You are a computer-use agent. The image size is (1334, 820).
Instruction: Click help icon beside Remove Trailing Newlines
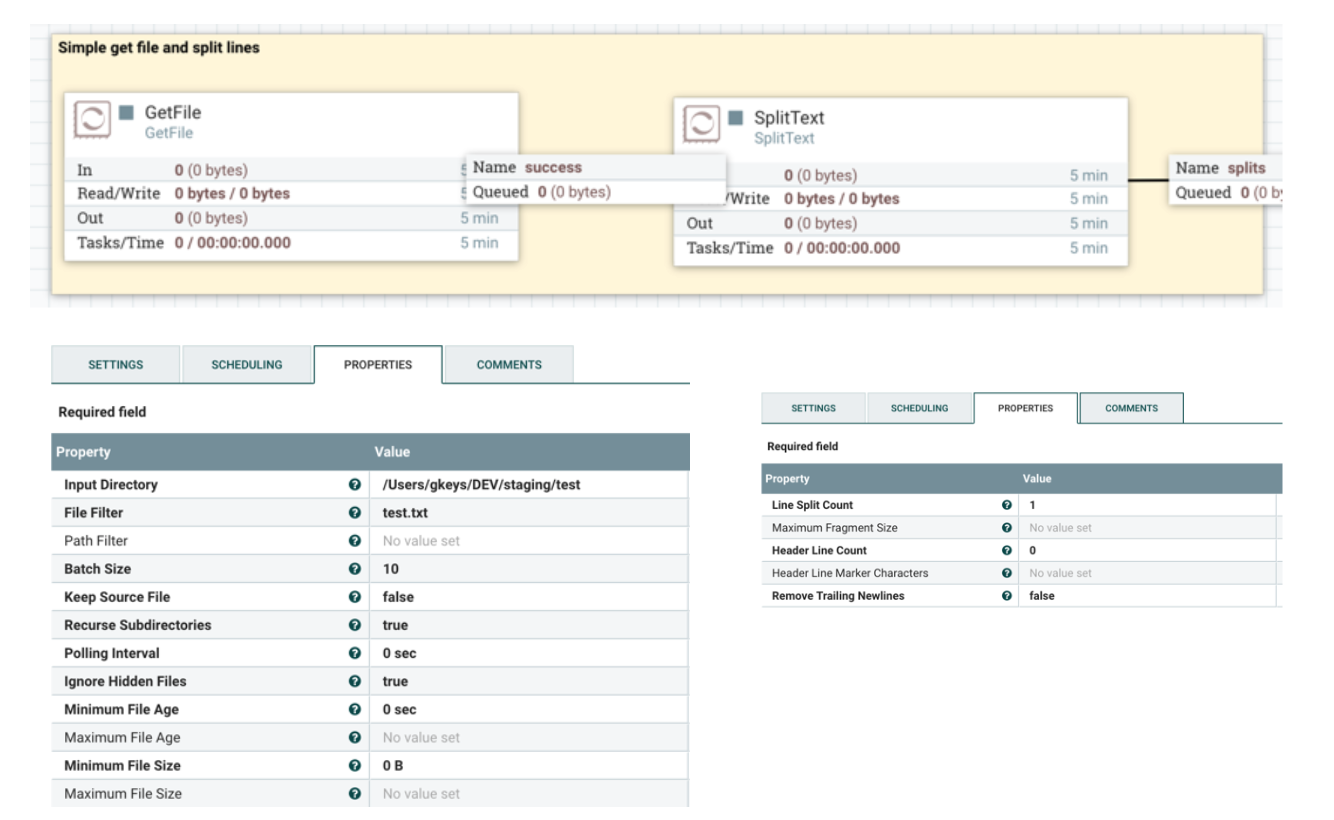coord(1007,596)
